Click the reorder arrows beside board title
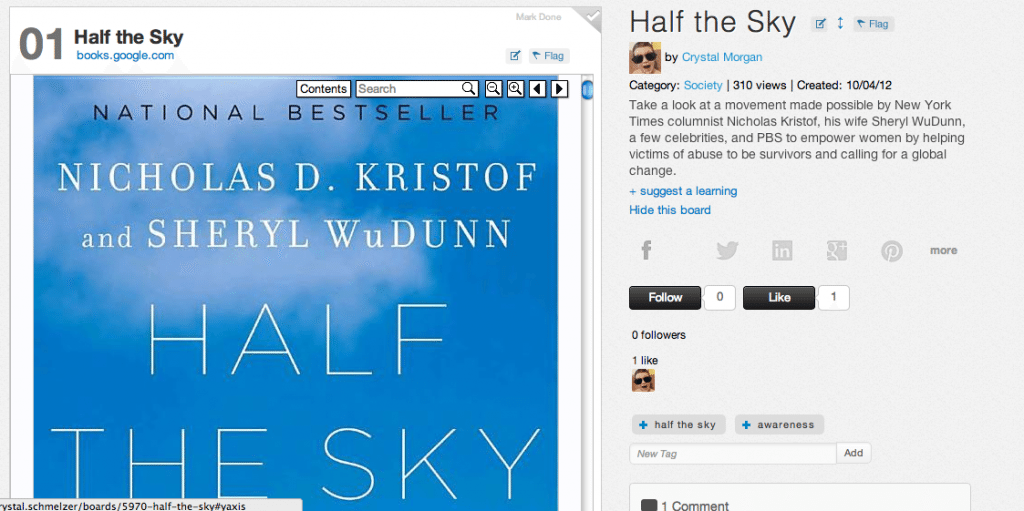The height and width of the screenshot is (511, 1024). coord(840,24)
